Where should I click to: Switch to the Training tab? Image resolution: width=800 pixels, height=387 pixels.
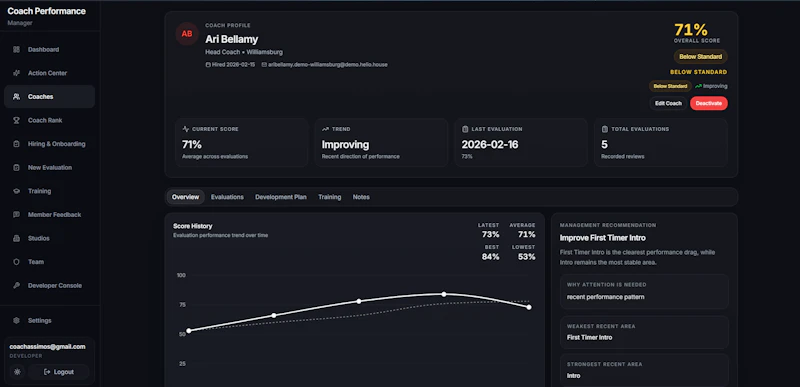pyautogui.click(x=330, y=197)
